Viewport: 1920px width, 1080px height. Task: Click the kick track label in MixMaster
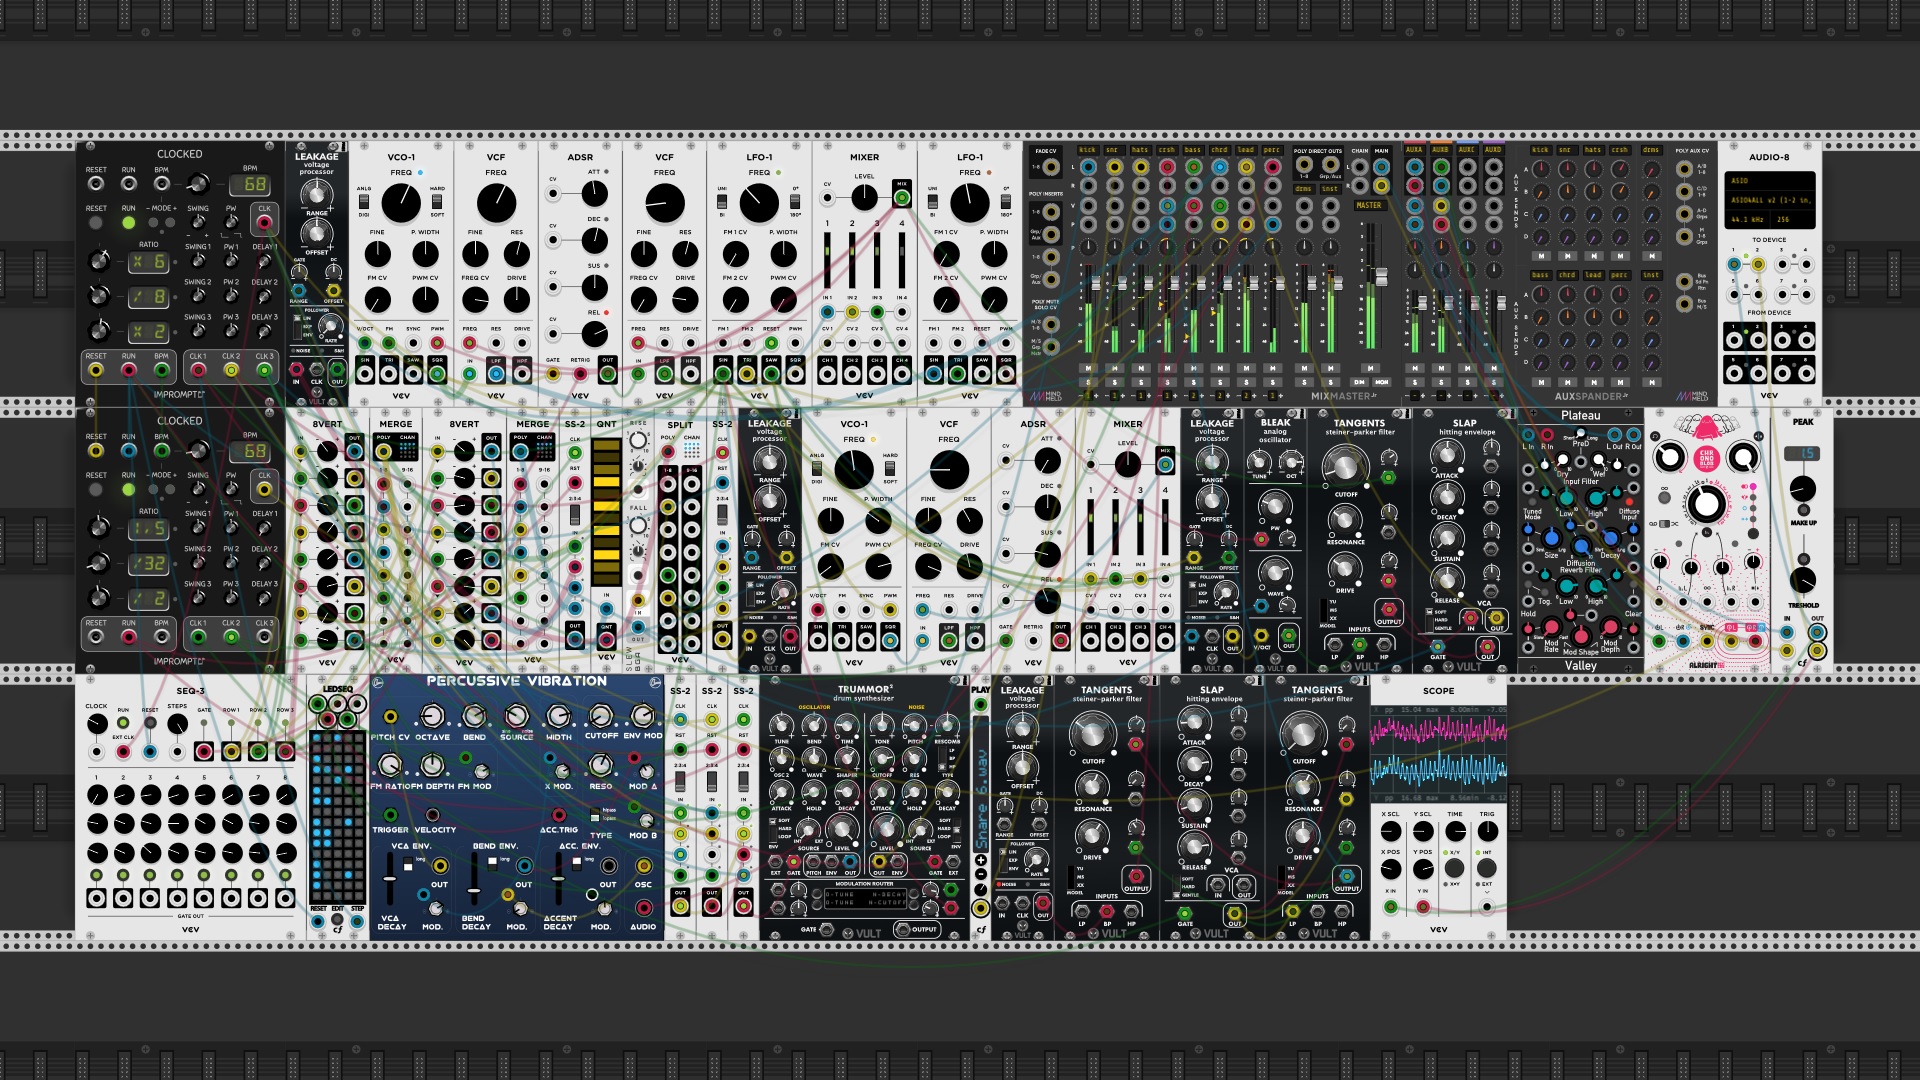(x=1087, y=150)
